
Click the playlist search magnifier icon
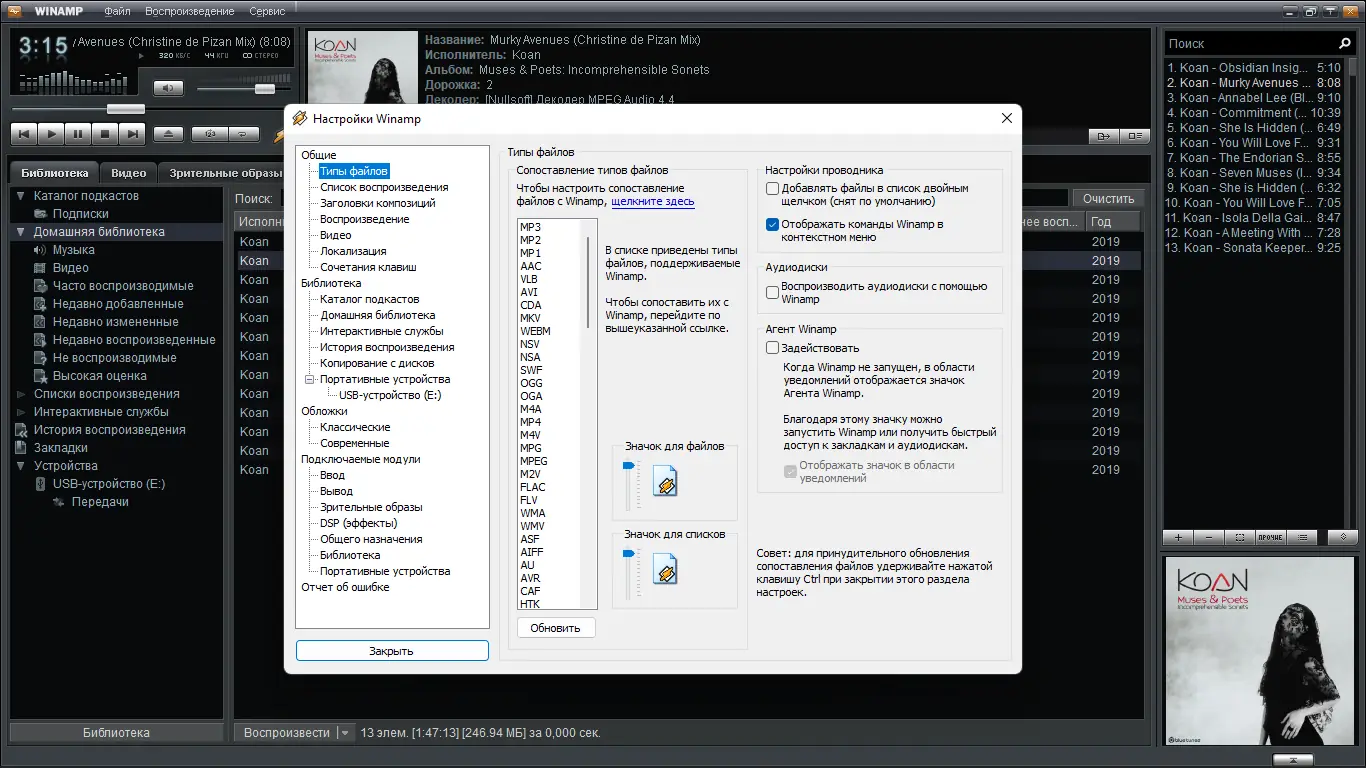point(1345,44)
